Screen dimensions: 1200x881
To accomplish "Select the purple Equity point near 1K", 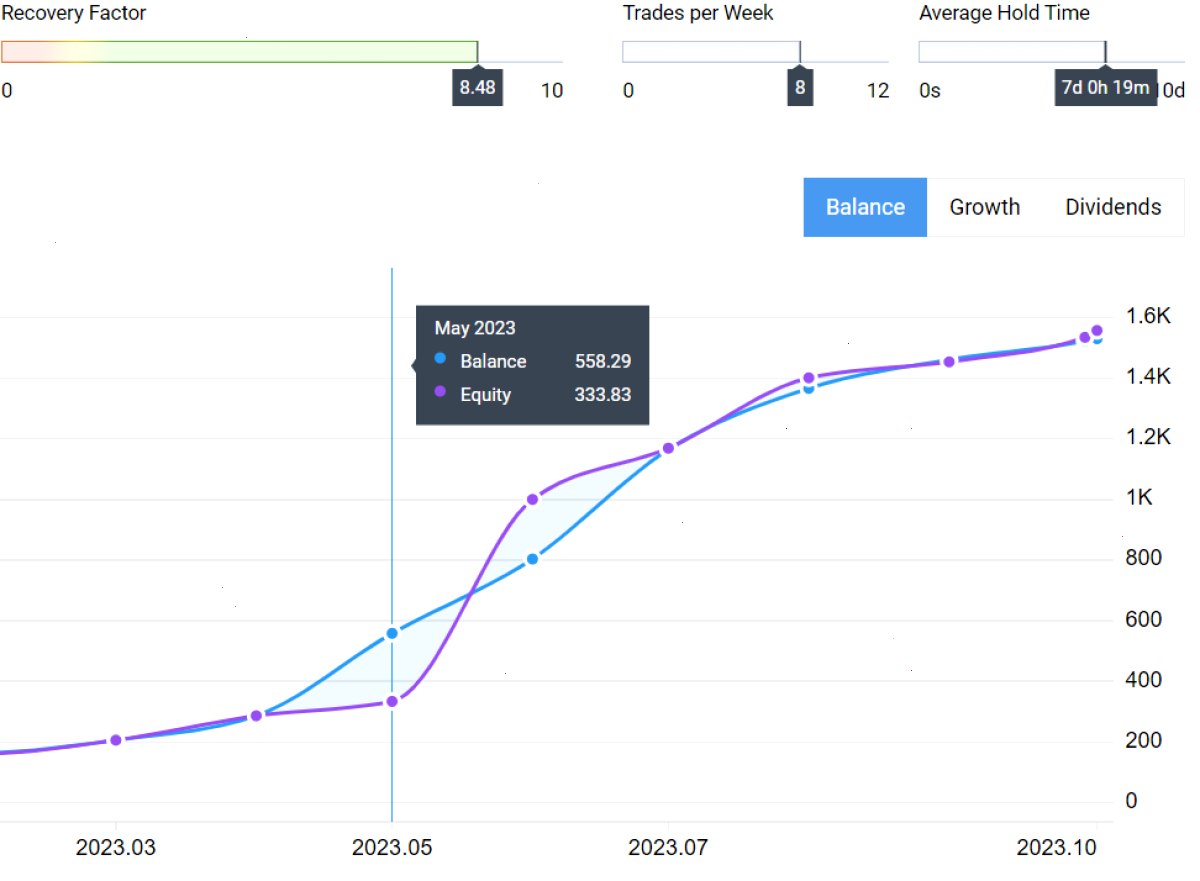I will point(533,499).
